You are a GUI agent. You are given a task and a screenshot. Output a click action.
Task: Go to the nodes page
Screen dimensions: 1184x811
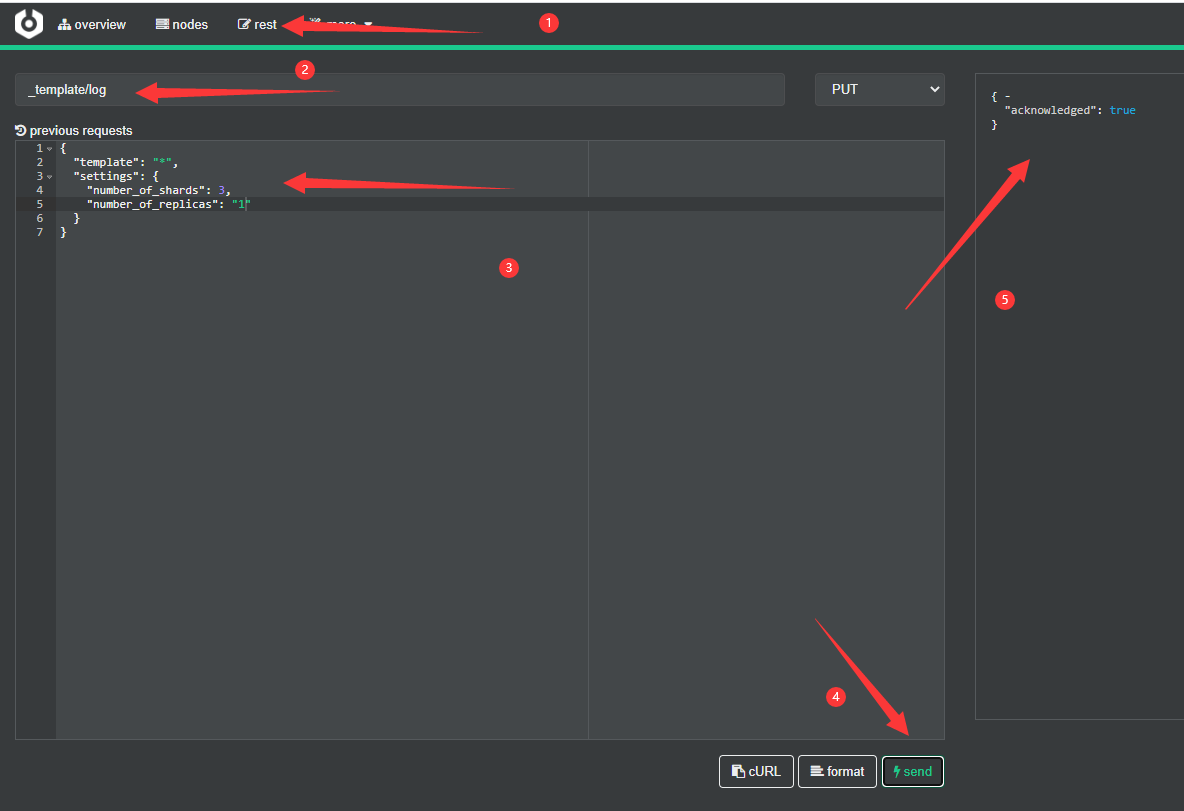tap(182, 25)
